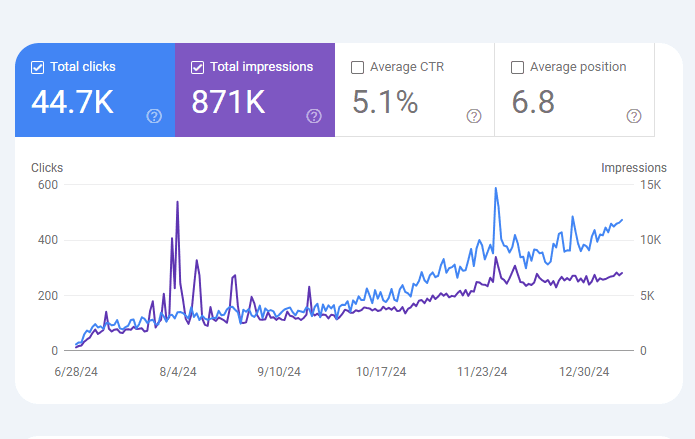Click blue clicks line peak near 11/23/24
This screenshot has width=695, height=439.
coord(495,189)
